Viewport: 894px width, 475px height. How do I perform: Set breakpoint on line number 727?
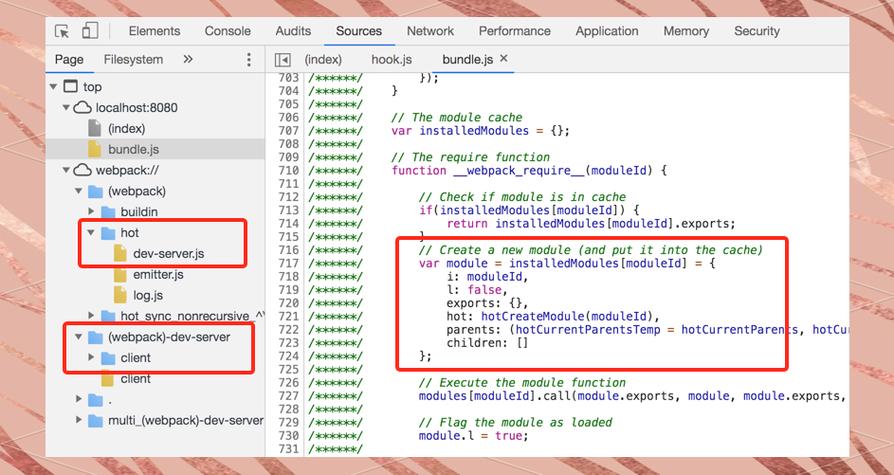[288, 396]
